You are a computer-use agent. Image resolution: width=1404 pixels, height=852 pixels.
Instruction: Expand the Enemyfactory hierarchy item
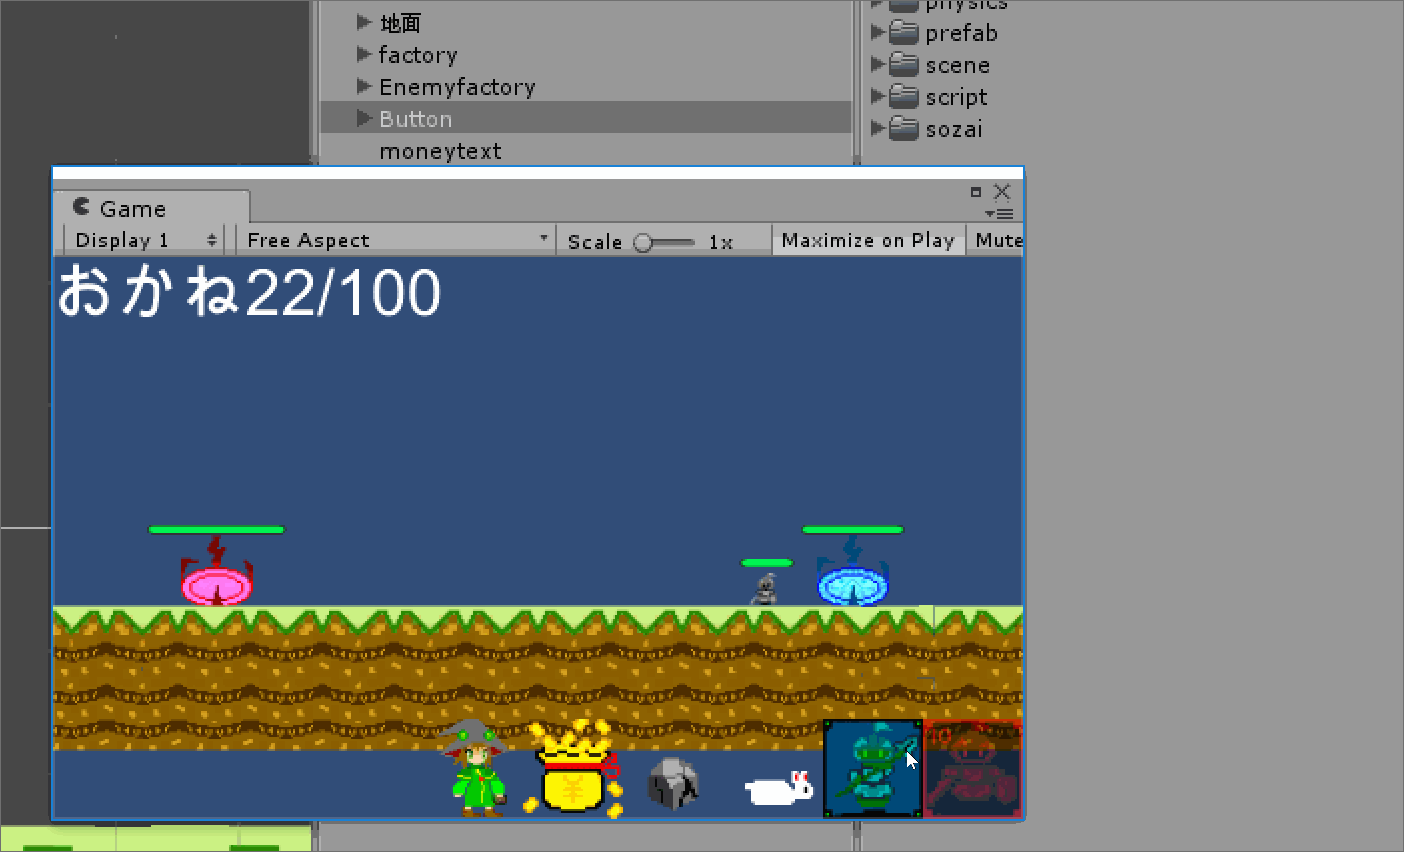coord(364,87)
